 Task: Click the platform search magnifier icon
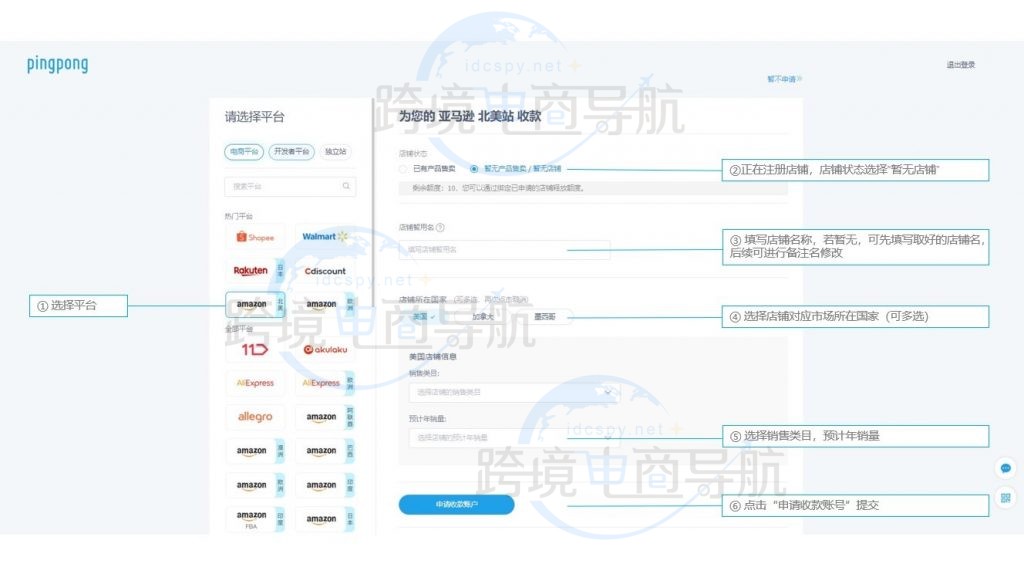point(346,186)
